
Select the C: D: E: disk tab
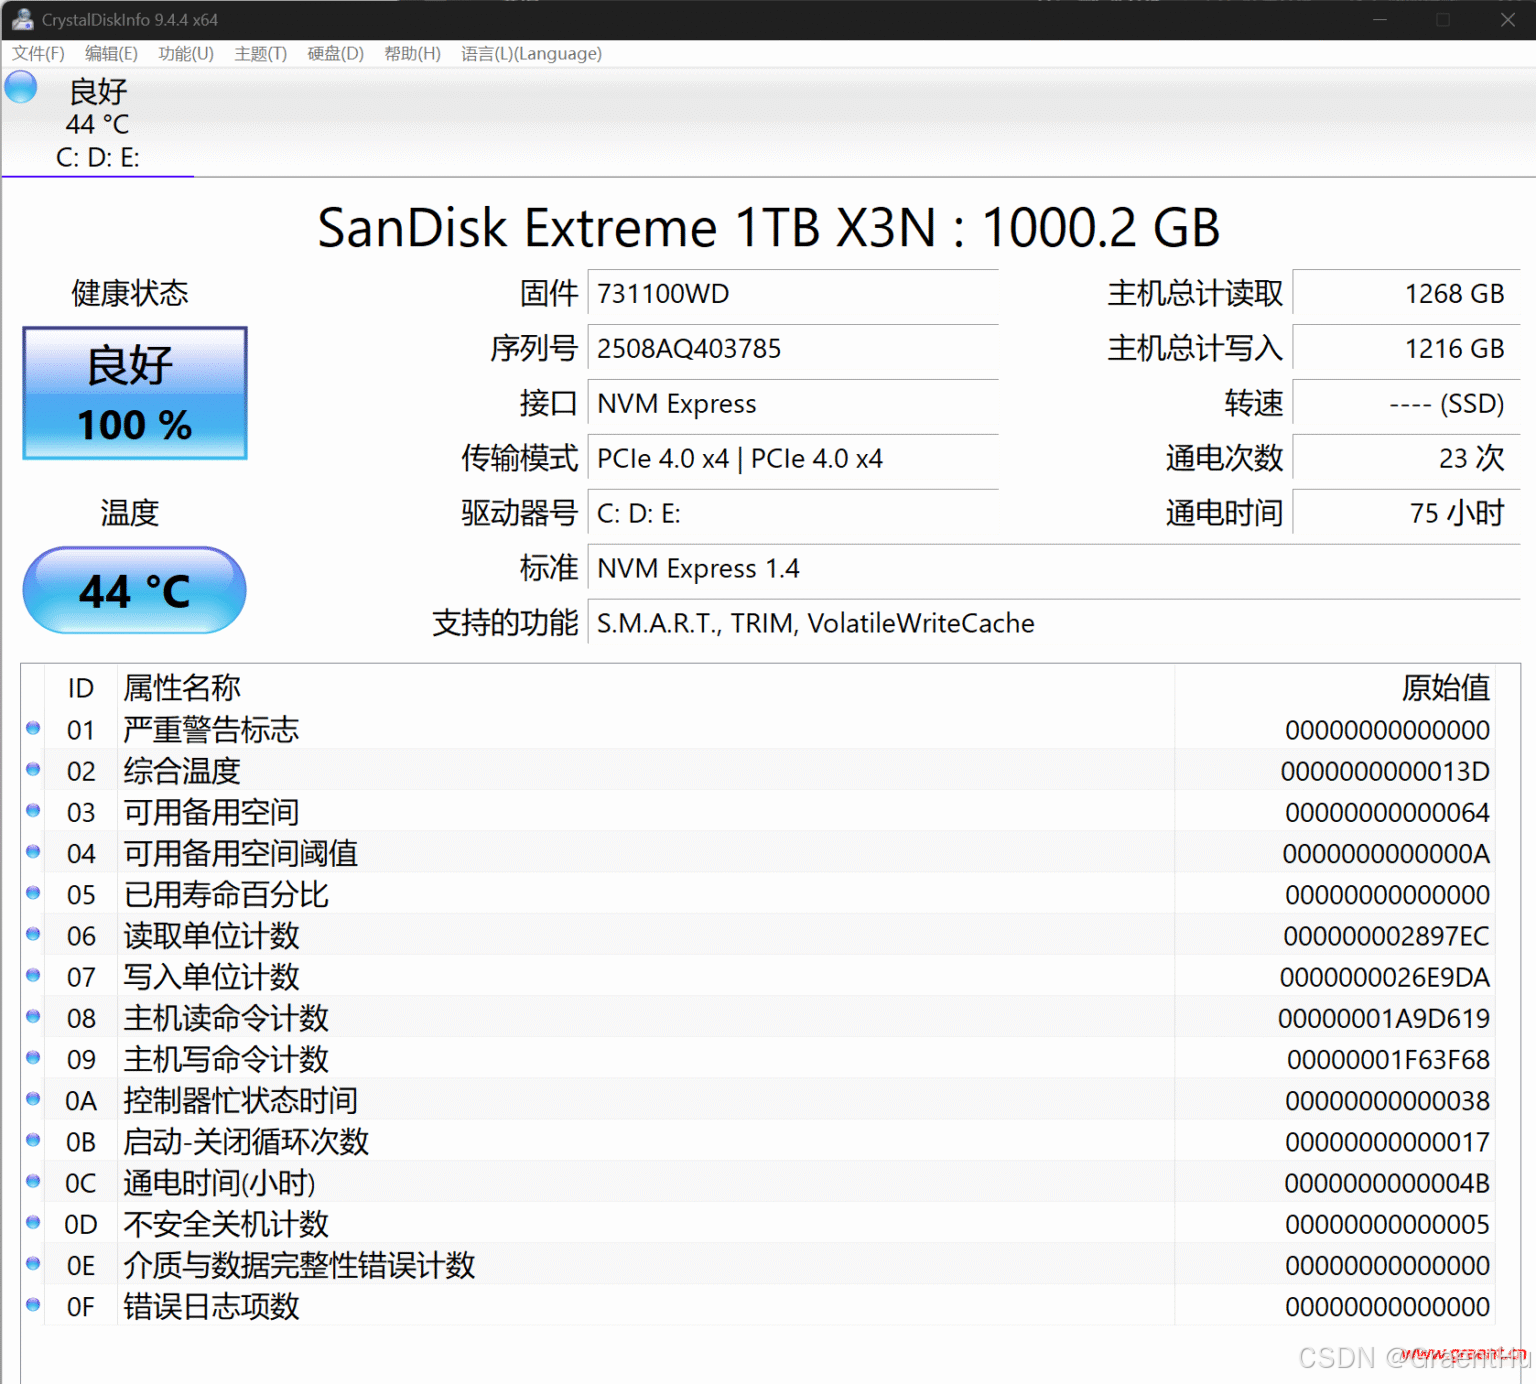(97, 124)
